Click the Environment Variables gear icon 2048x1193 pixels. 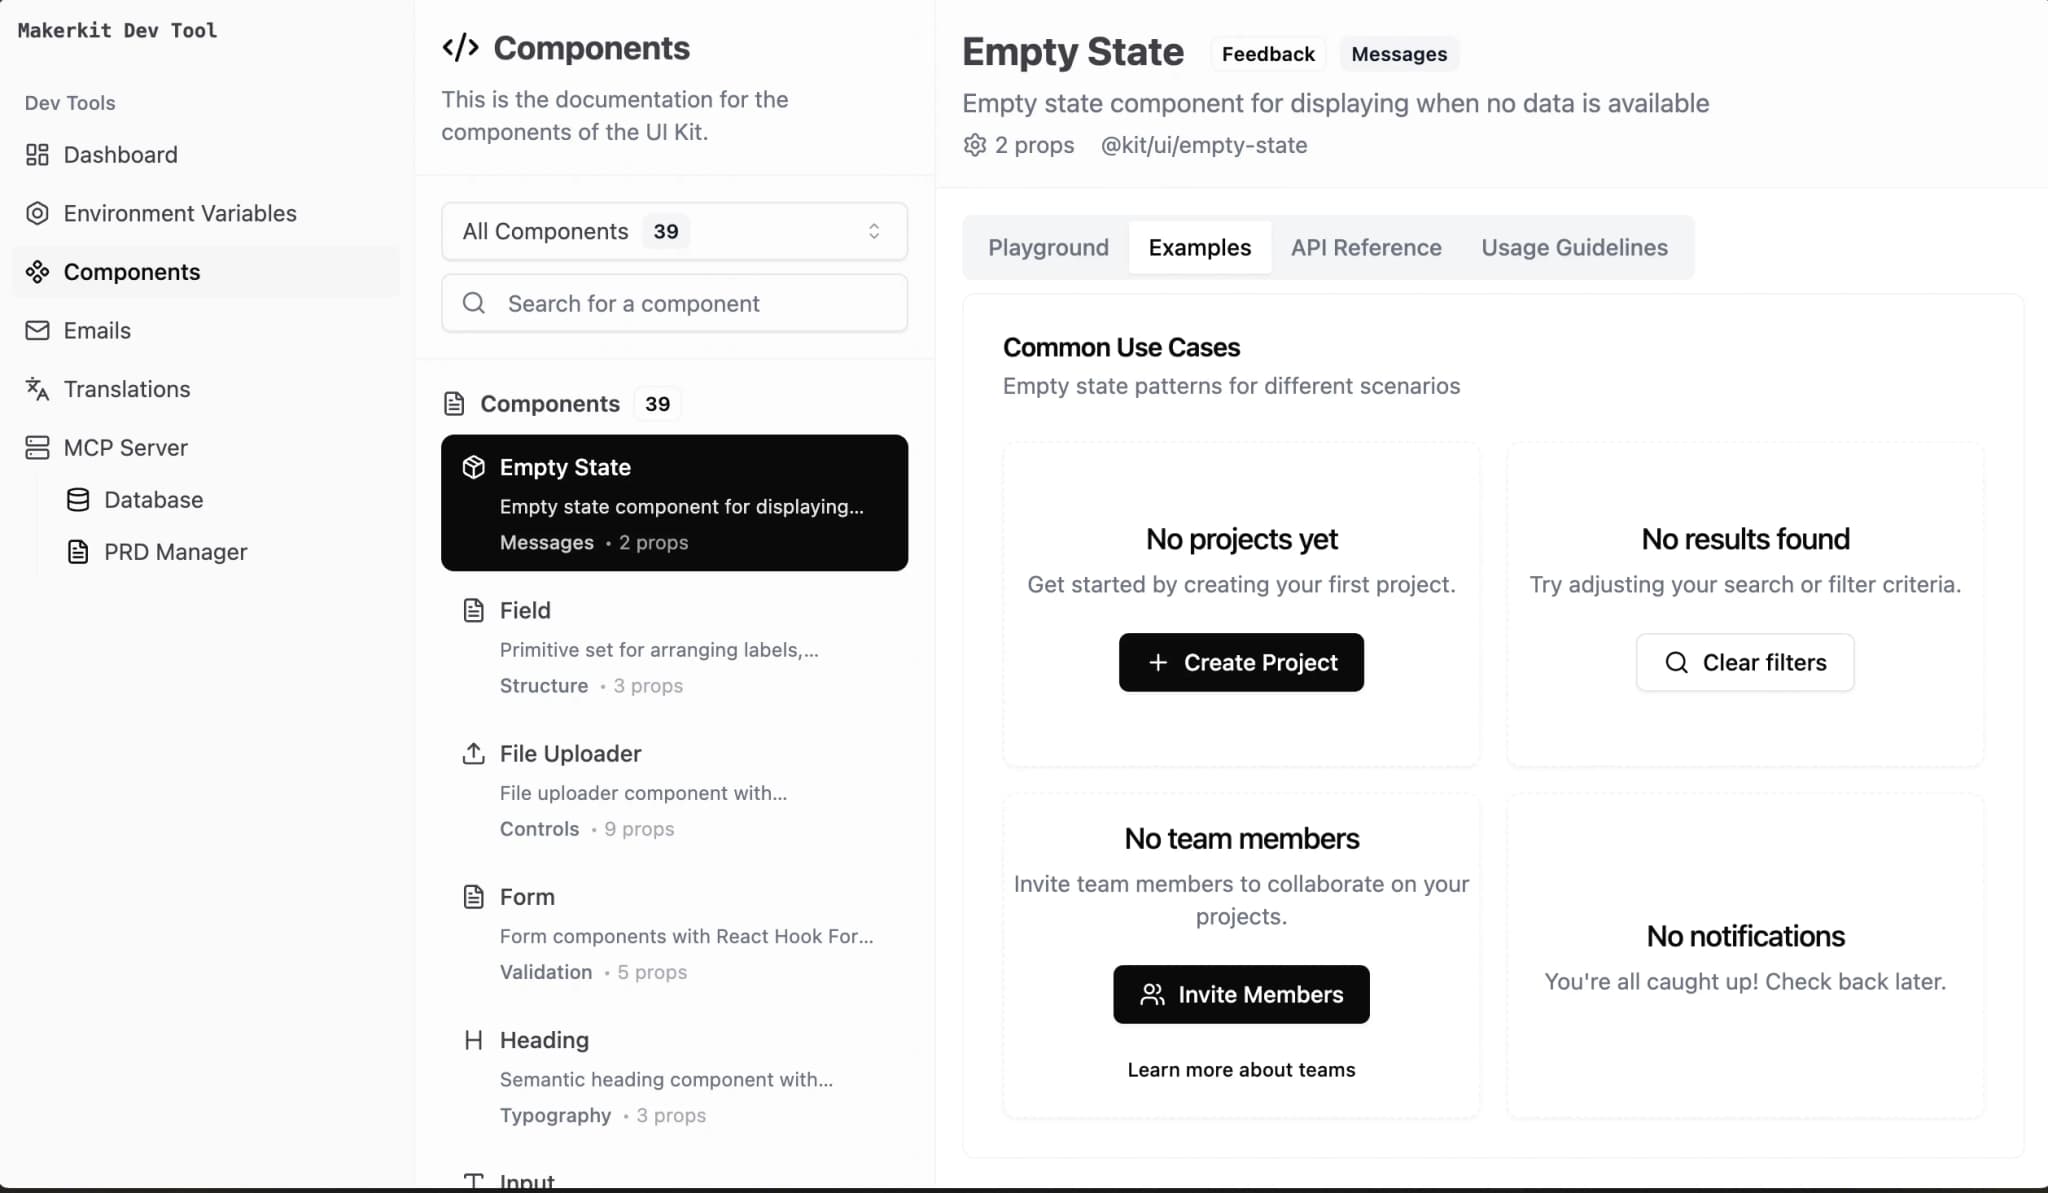(x=37, y=213)
